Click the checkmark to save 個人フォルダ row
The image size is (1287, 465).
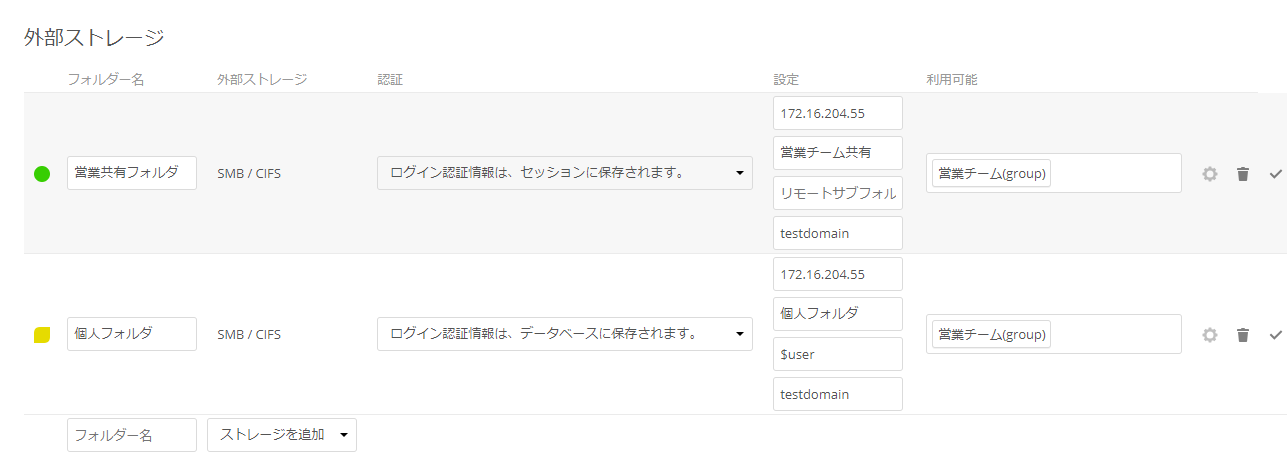point(1275,335)
